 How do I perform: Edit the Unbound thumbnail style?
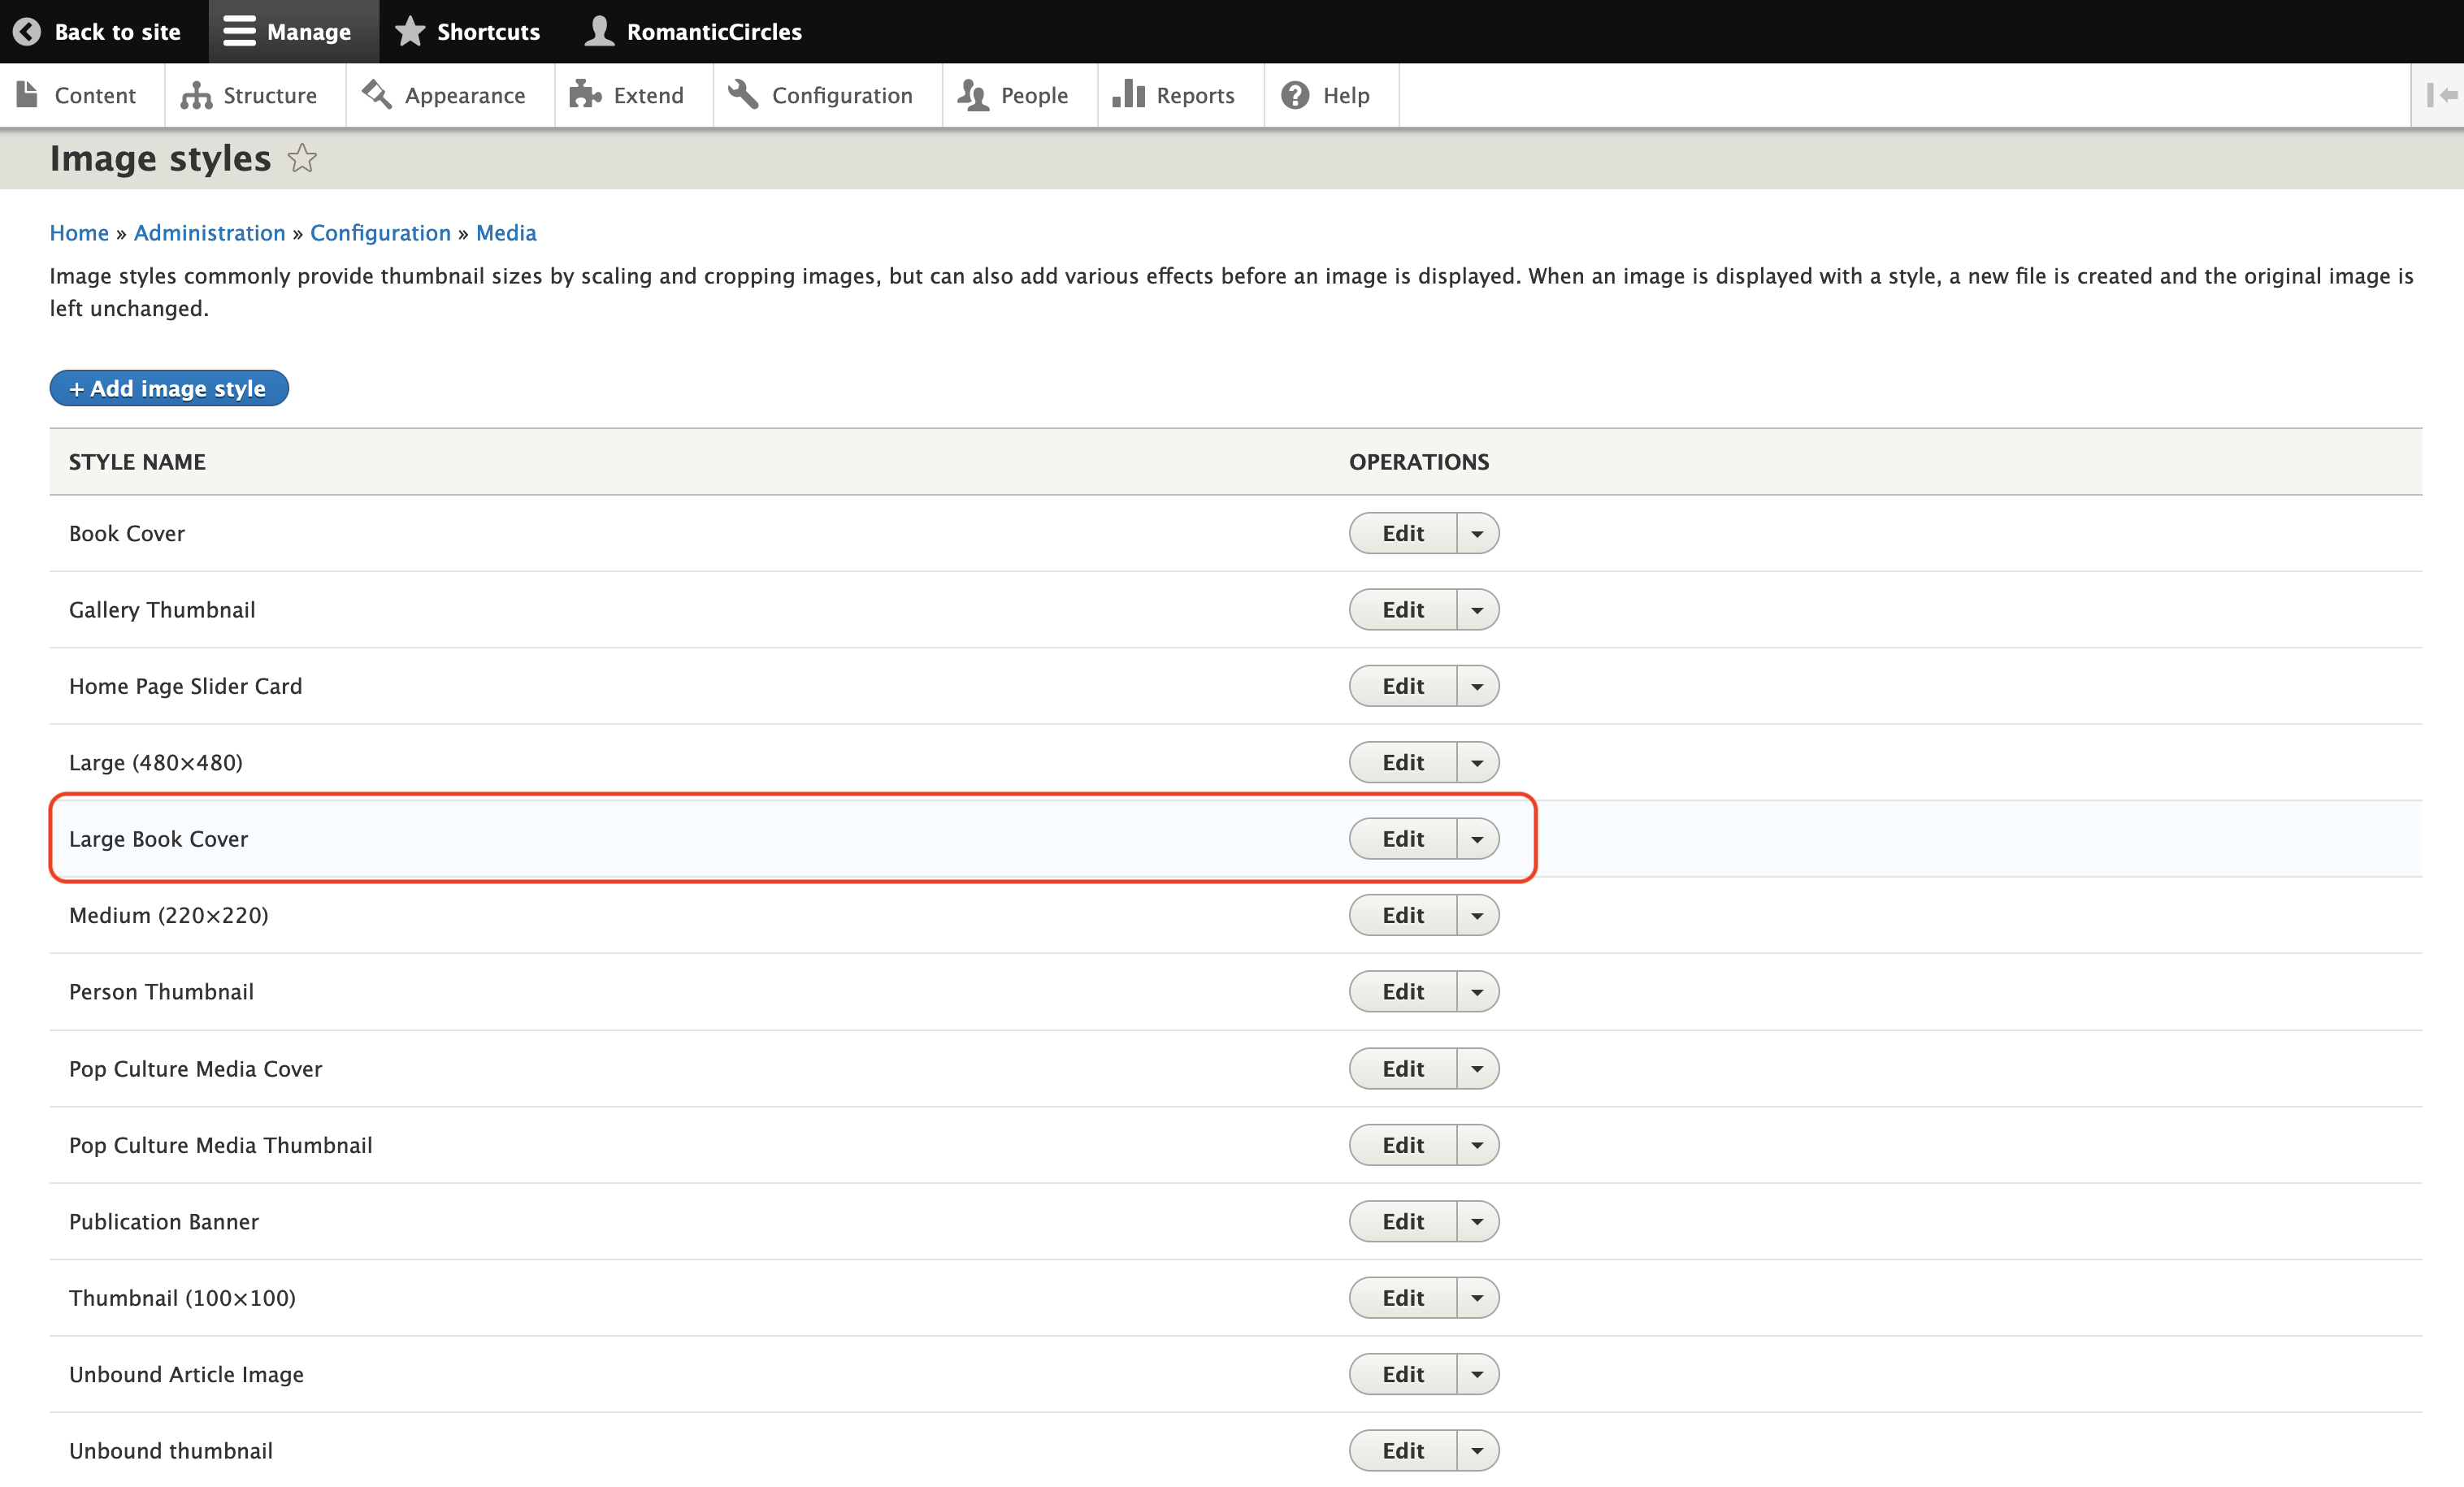[1402, 1451]
